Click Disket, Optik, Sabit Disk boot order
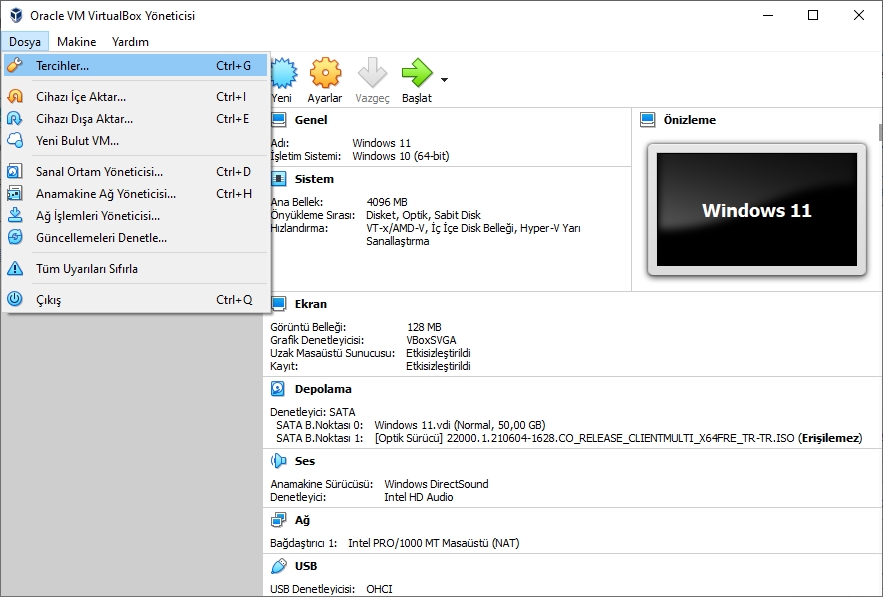This screenshot has width=883, height=597. [423, 215]
